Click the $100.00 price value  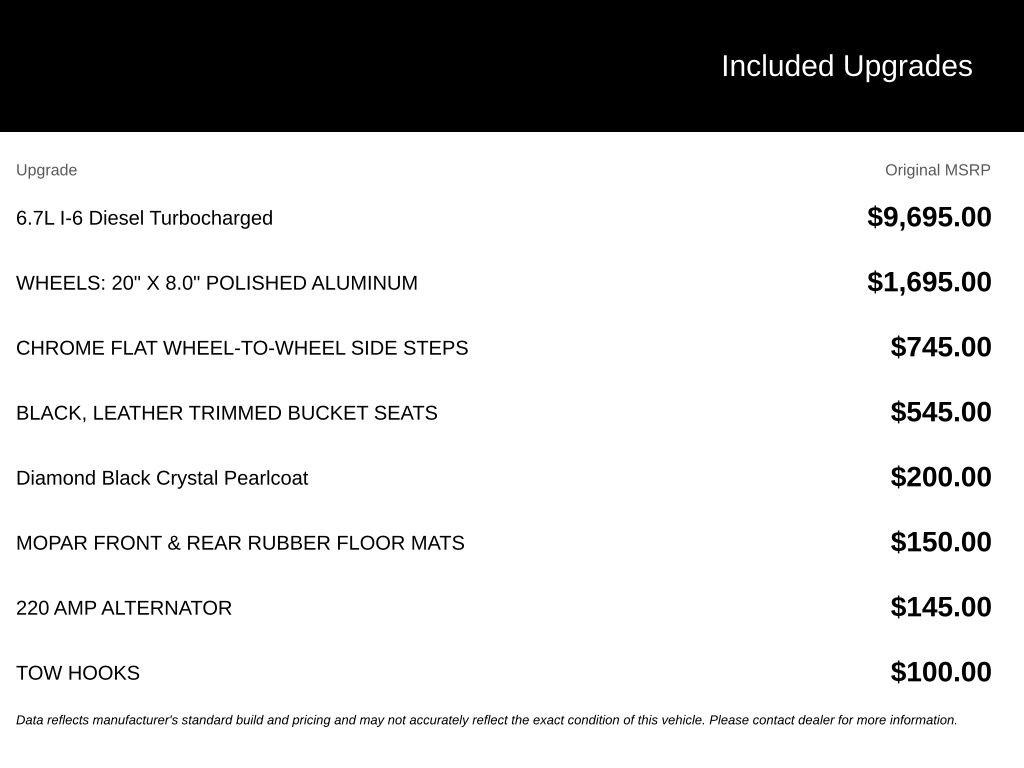pyautogui.click(x=940, y=672)
